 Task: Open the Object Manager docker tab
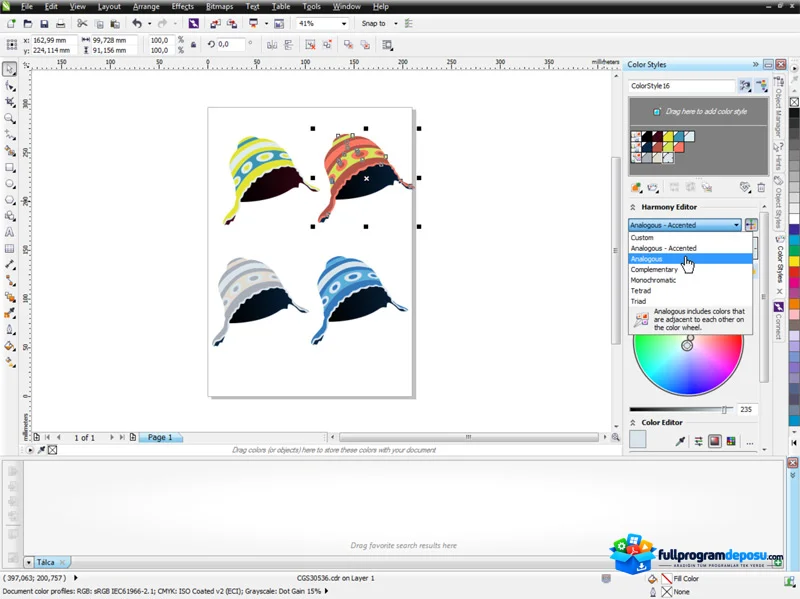coord(779,107)
